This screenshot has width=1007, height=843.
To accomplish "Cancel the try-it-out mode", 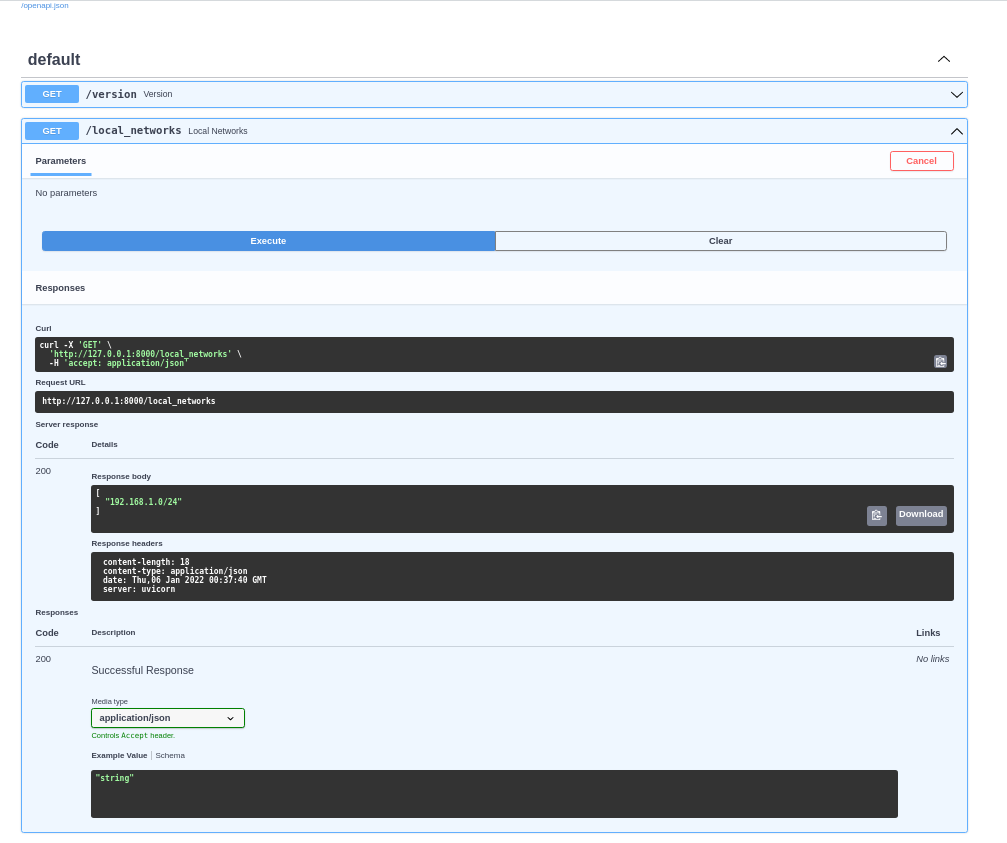I will (921, 161).
